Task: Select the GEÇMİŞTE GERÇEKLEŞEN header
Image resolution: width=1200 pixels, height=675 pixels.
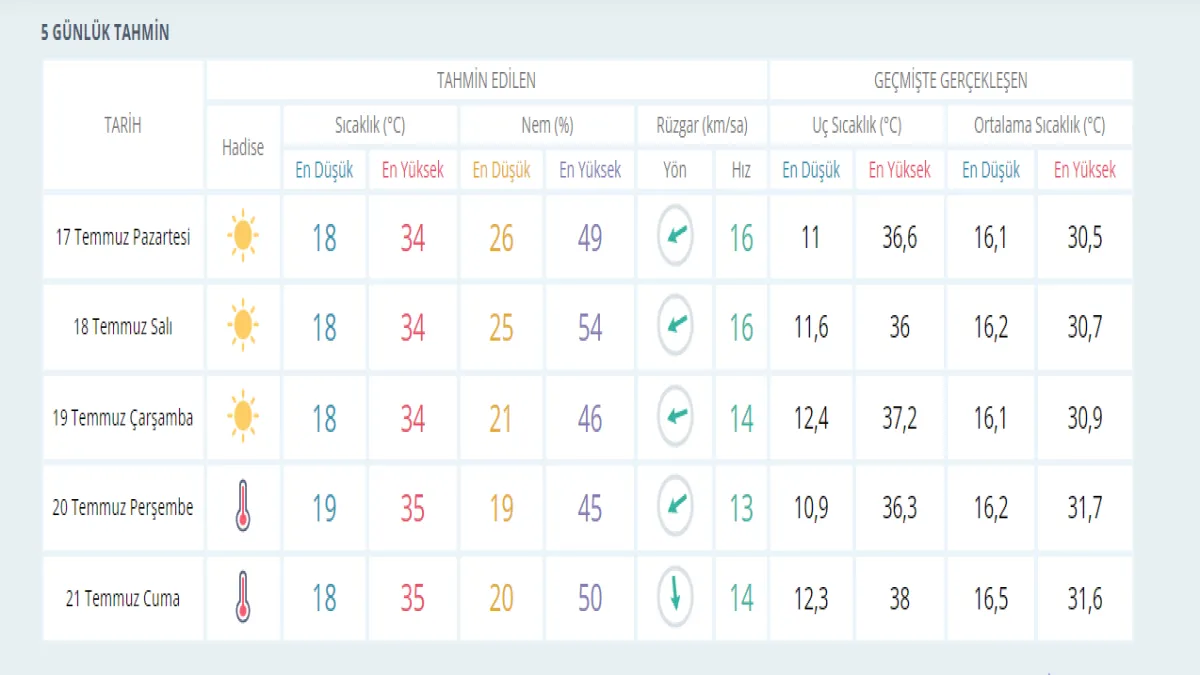Action: [x=950, y=81]
